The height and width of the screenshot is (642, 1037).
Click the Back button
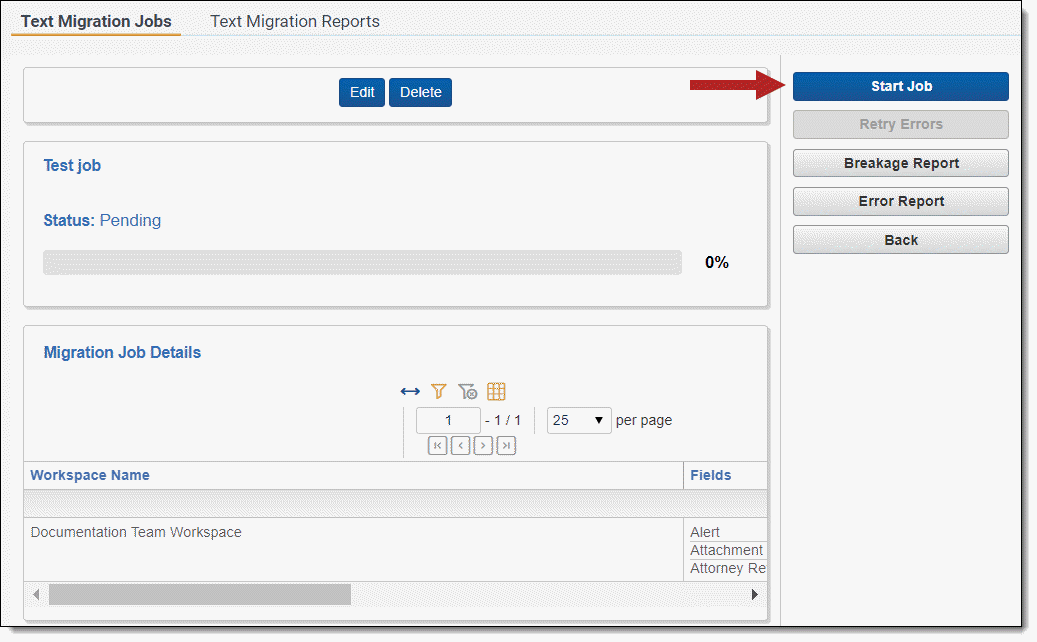coord(900,240)
